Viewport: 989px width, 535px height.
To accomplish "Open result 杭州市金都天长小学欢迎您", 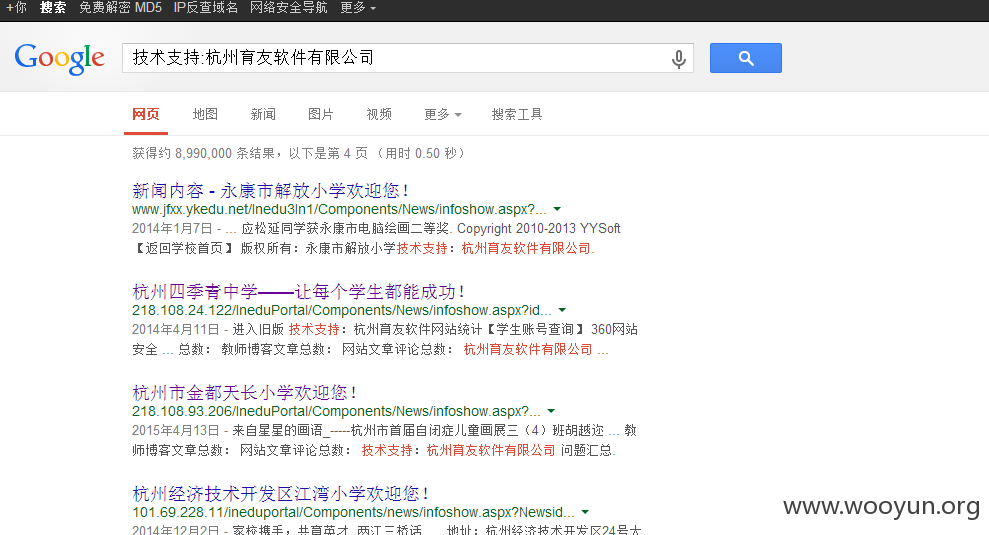I will pyautogui.click(x=245, y=392).
